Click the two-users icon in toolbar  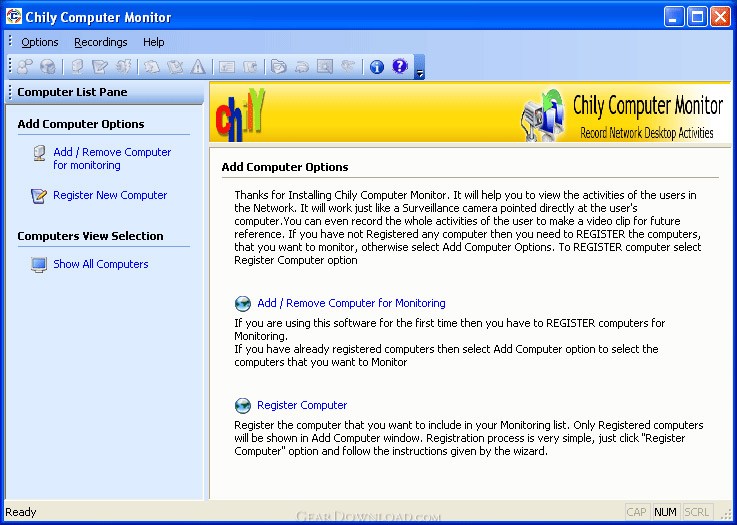pos(24,67)
